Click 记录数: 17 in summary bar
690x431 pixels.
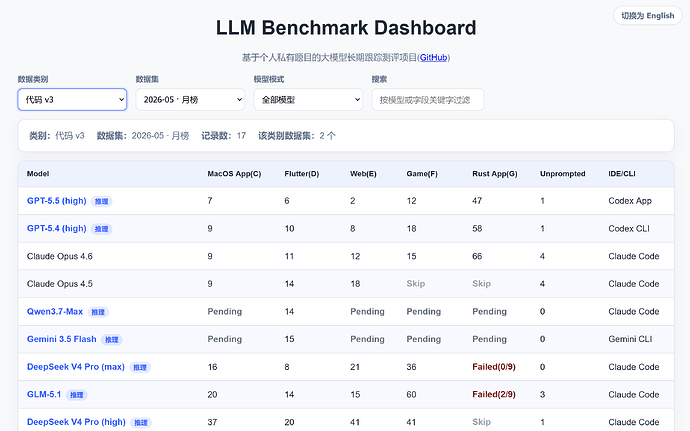tap(224, 136)
